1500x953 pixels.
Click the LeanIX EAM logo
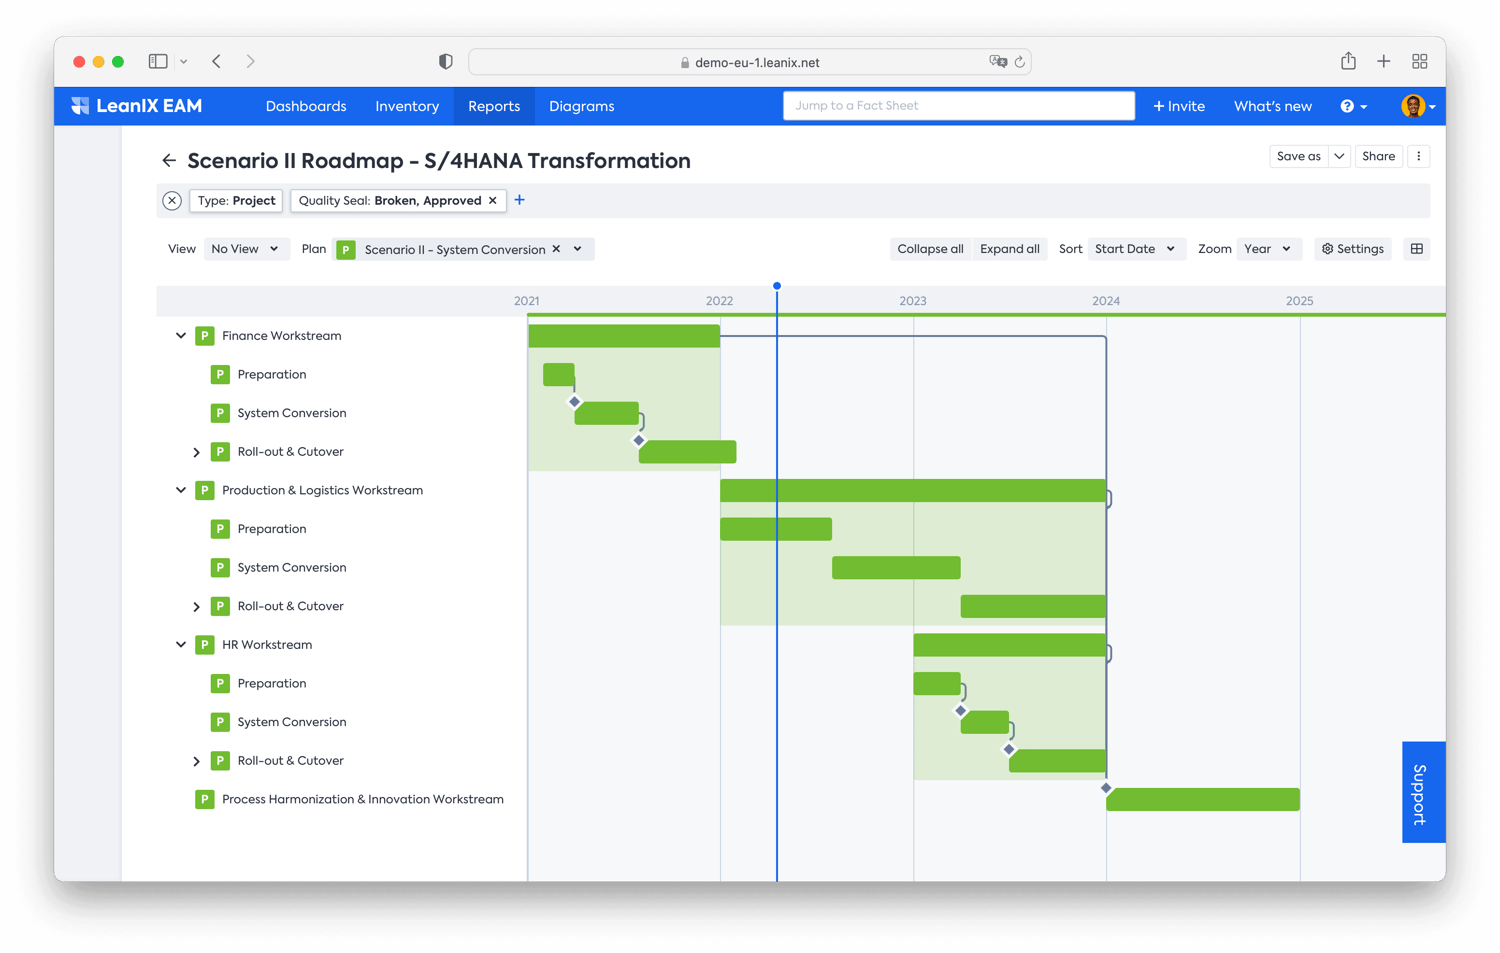pos(136,106)
